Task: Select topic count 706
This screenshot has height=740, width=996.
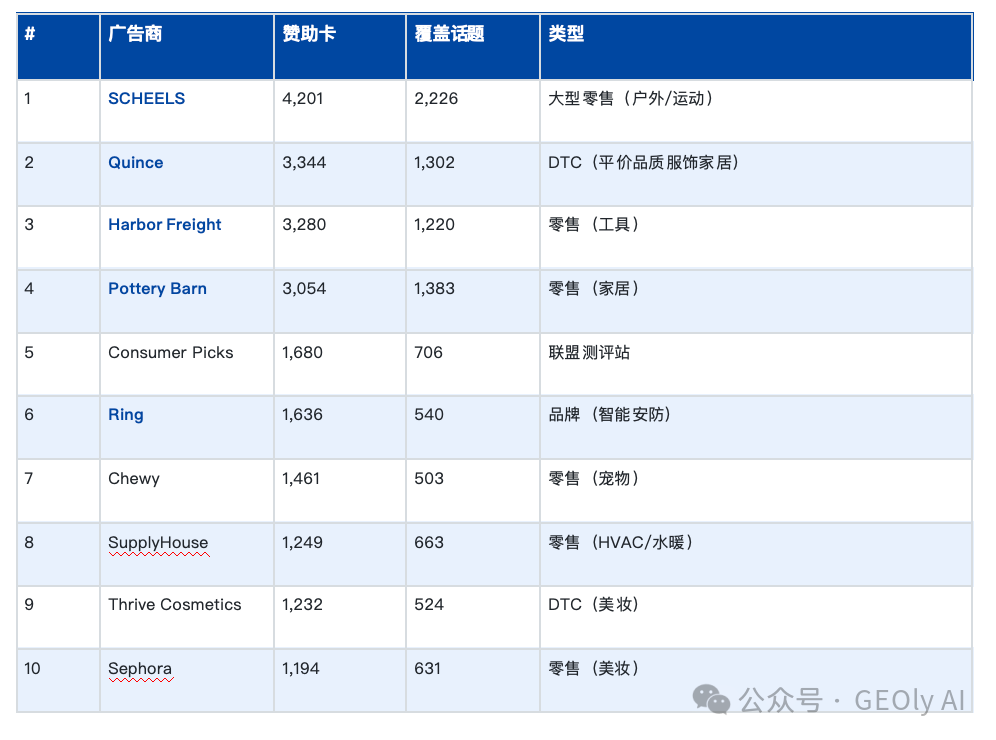Action: (x=428, y=353)
